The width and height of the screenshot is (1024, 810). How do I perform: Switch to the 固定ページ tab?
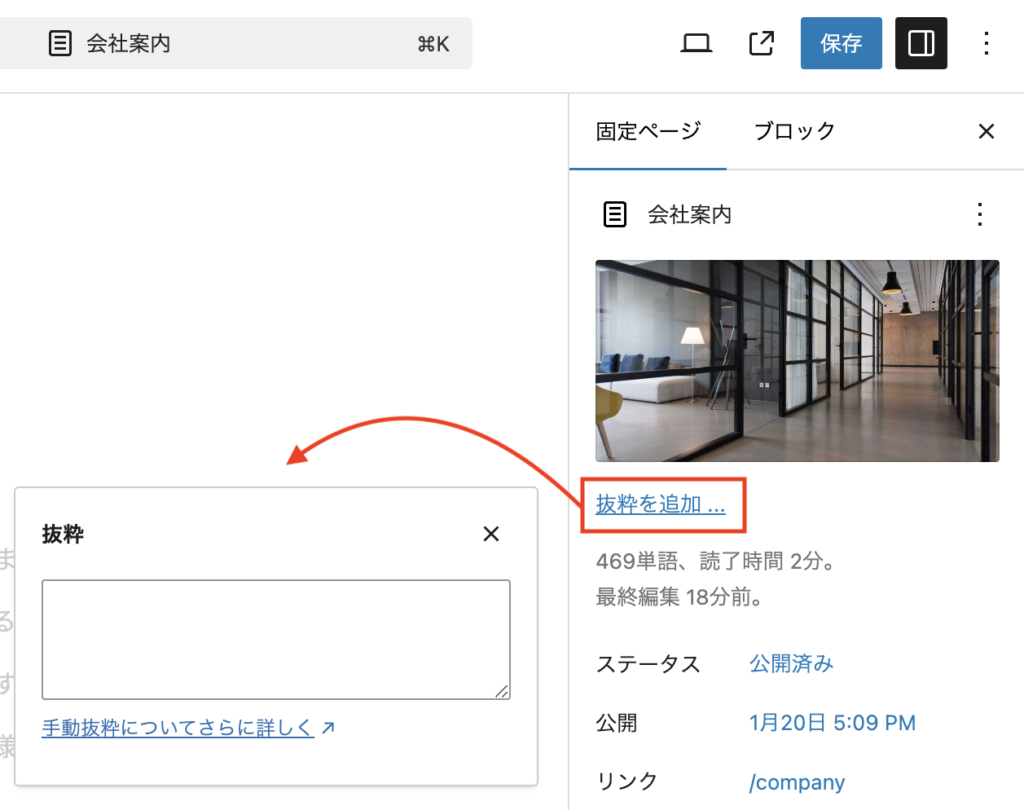coord(648,131)
